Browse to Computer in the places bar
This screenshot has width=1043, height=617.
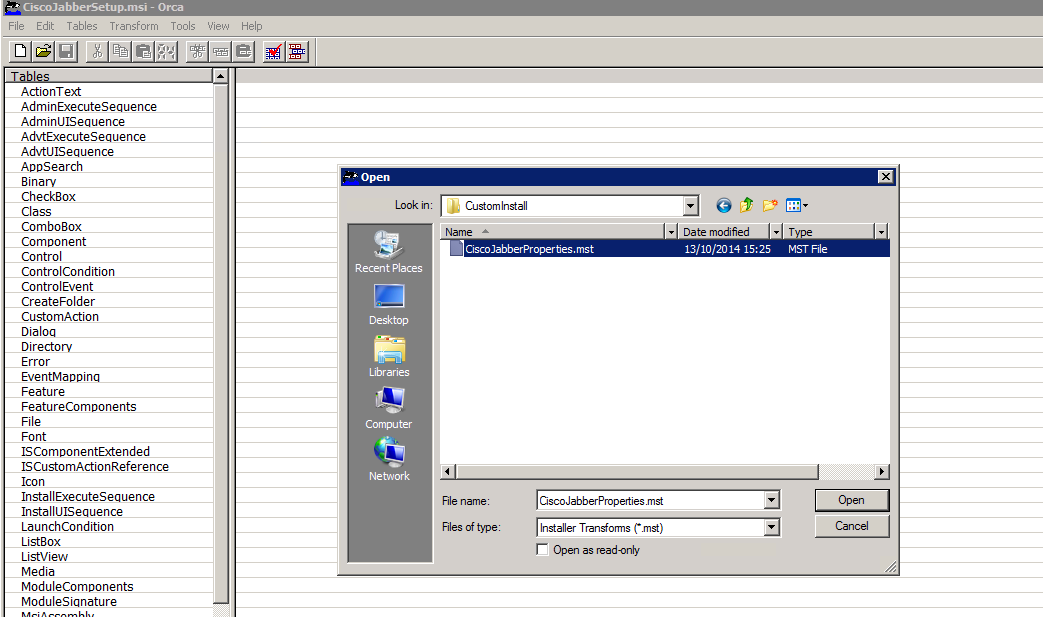388,408
